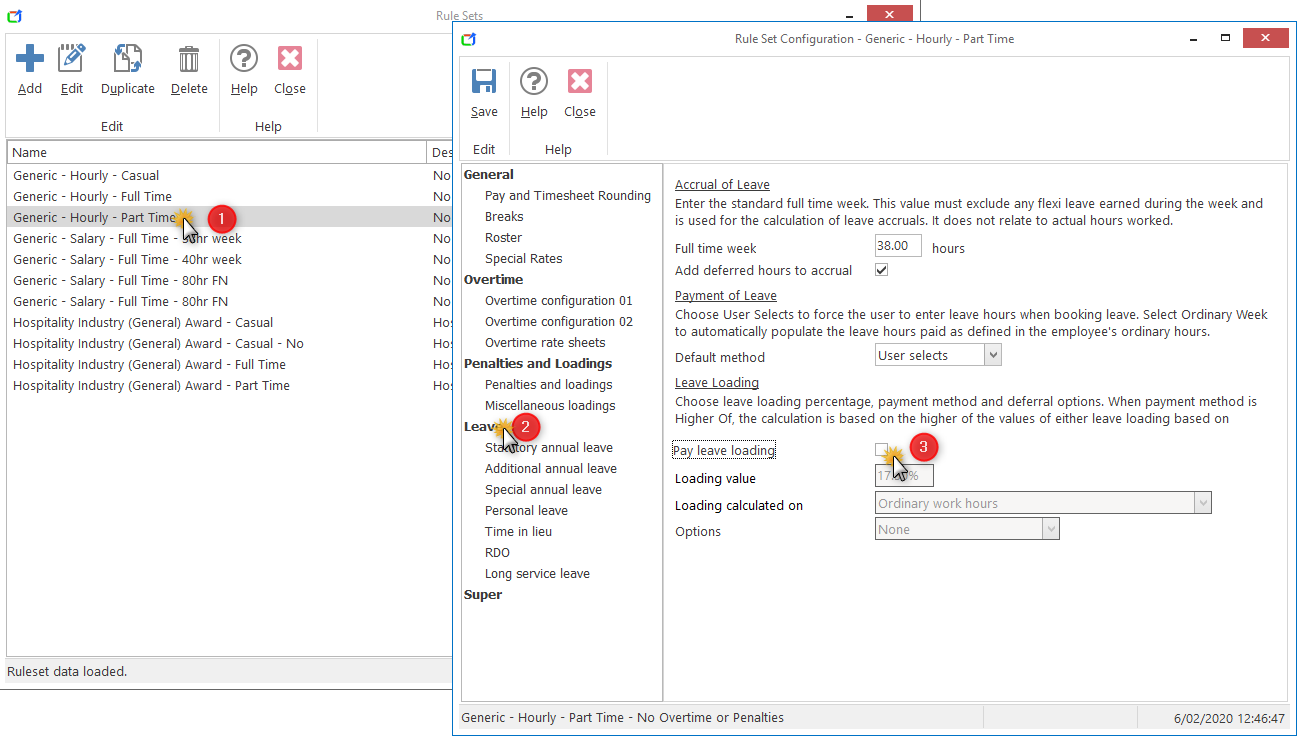Click the Payment of Leave heading
The height and width of the screenshot is (736, 1297).
click(x=726, y=295)
